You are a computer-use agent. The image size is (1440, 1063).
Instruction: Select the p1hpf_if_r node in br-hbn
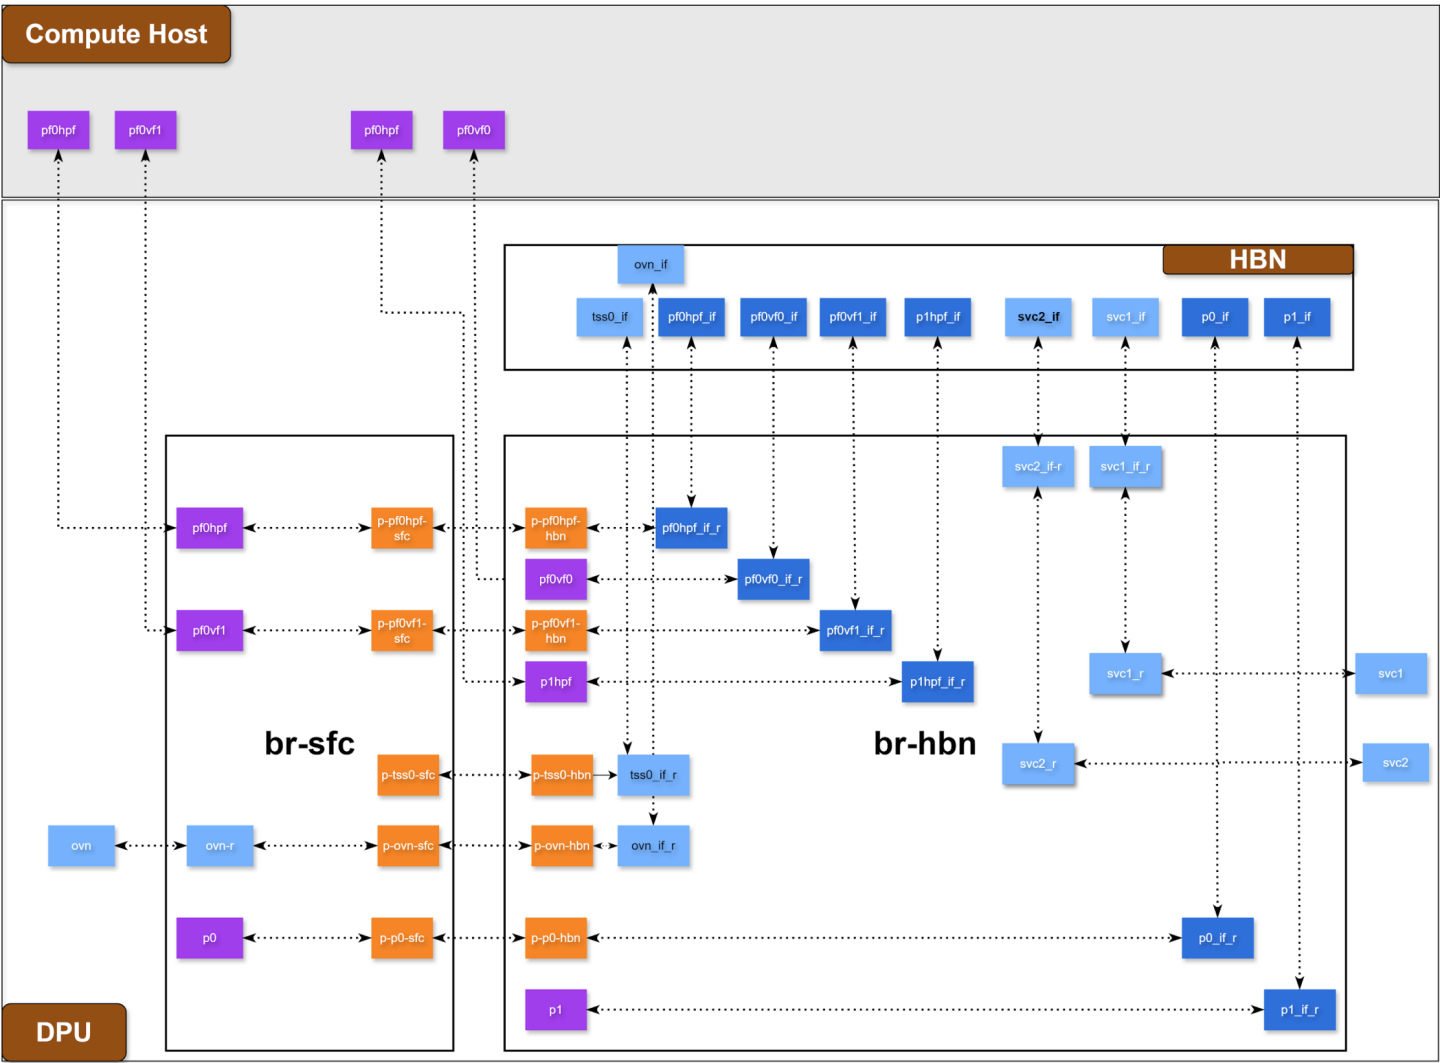(938, 681)
